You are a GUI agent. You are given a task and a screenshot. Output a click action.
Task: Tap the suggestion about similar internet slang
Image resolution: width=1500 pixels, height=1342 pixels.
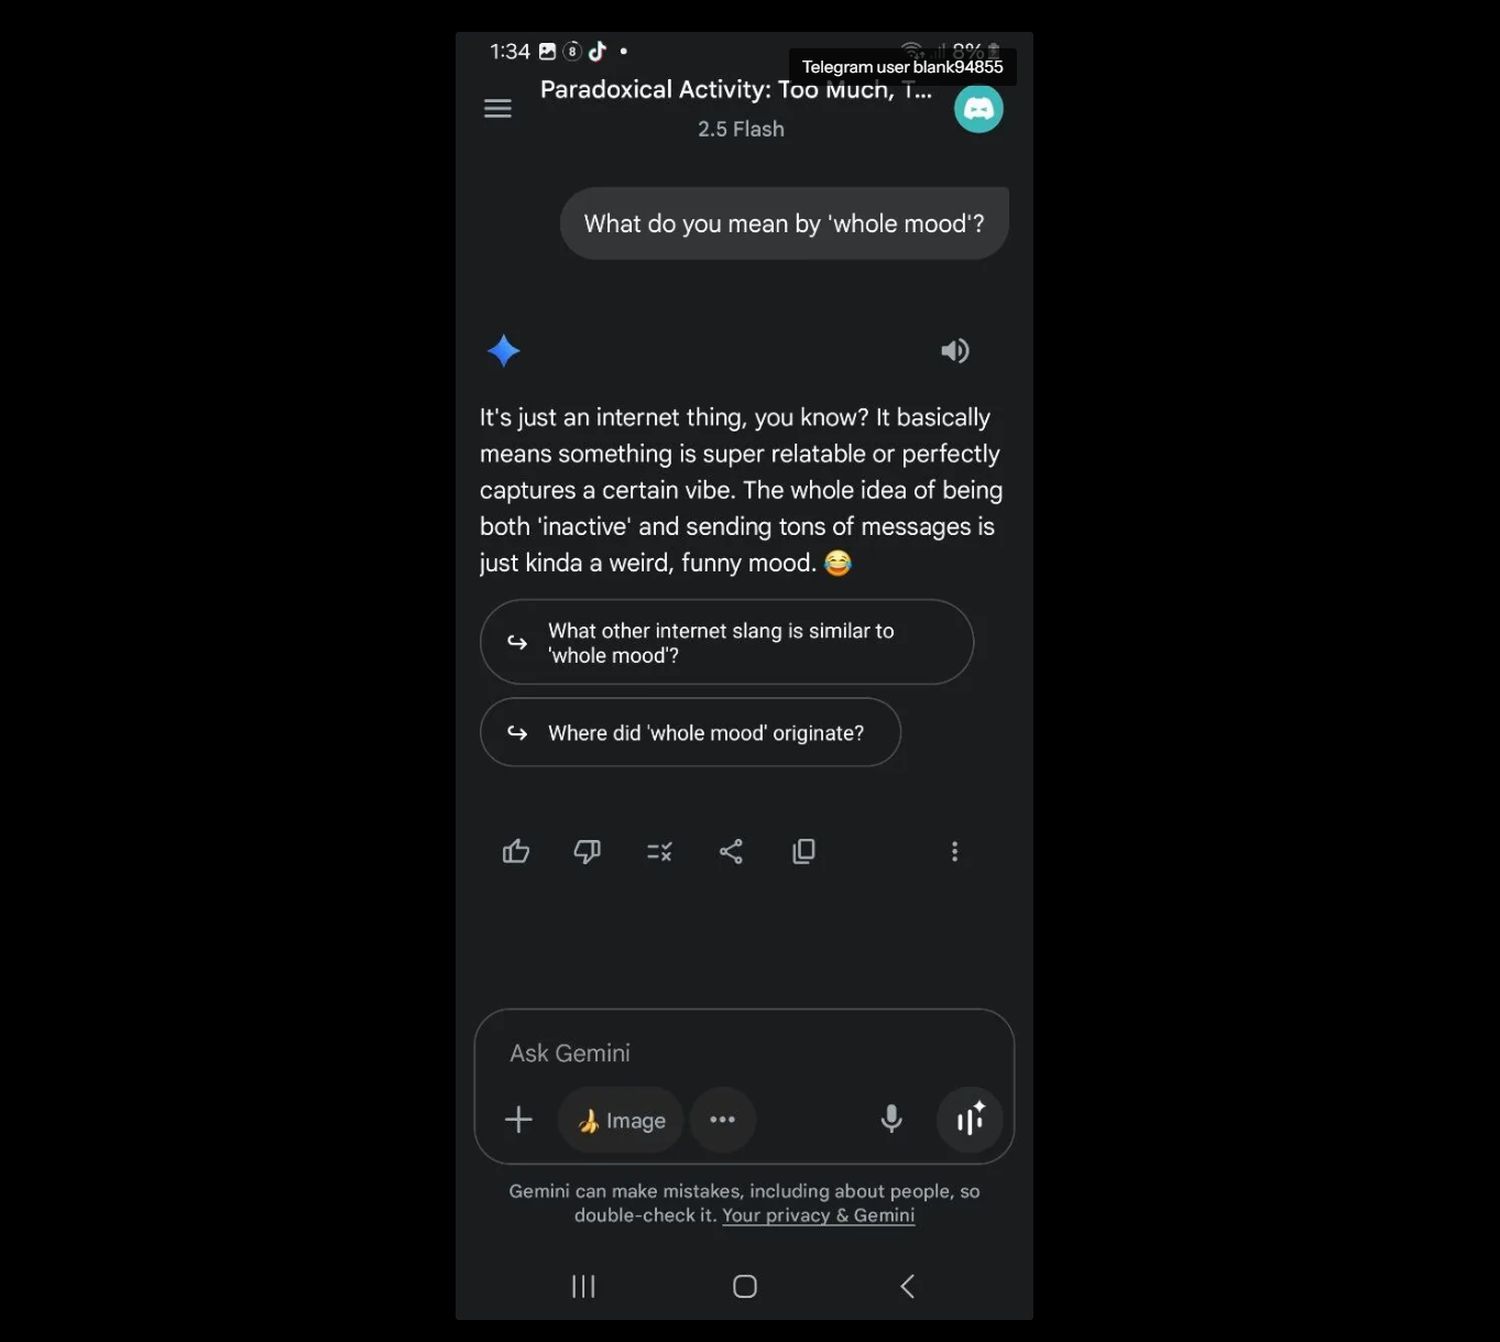[727, 642]
